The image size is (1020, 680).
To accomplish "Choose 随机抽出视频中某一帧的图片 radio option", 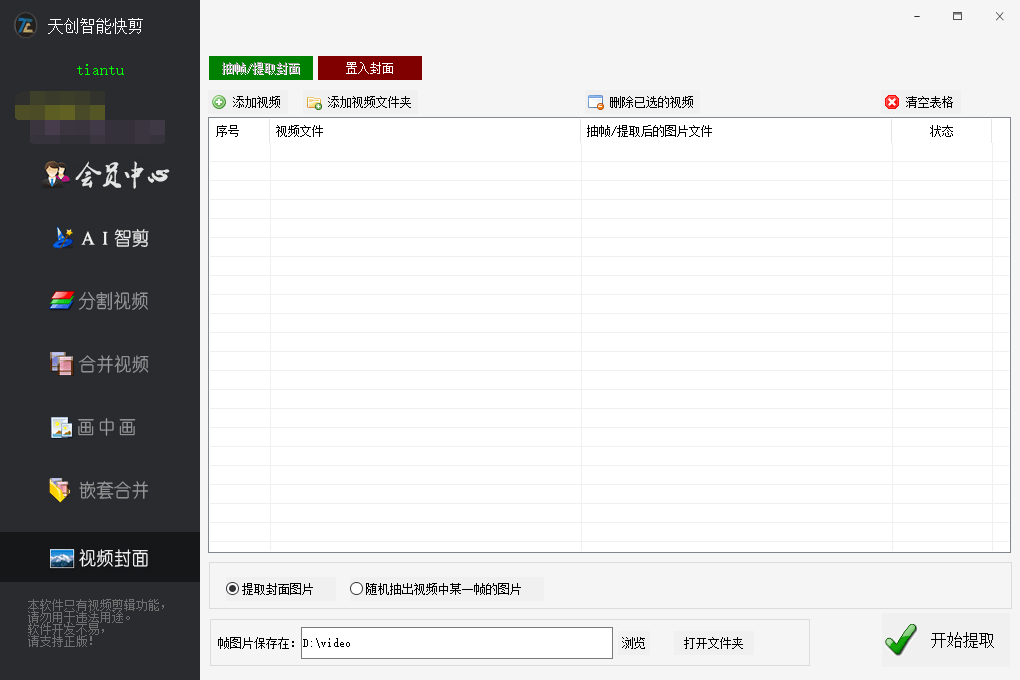I will coord(357,589).
